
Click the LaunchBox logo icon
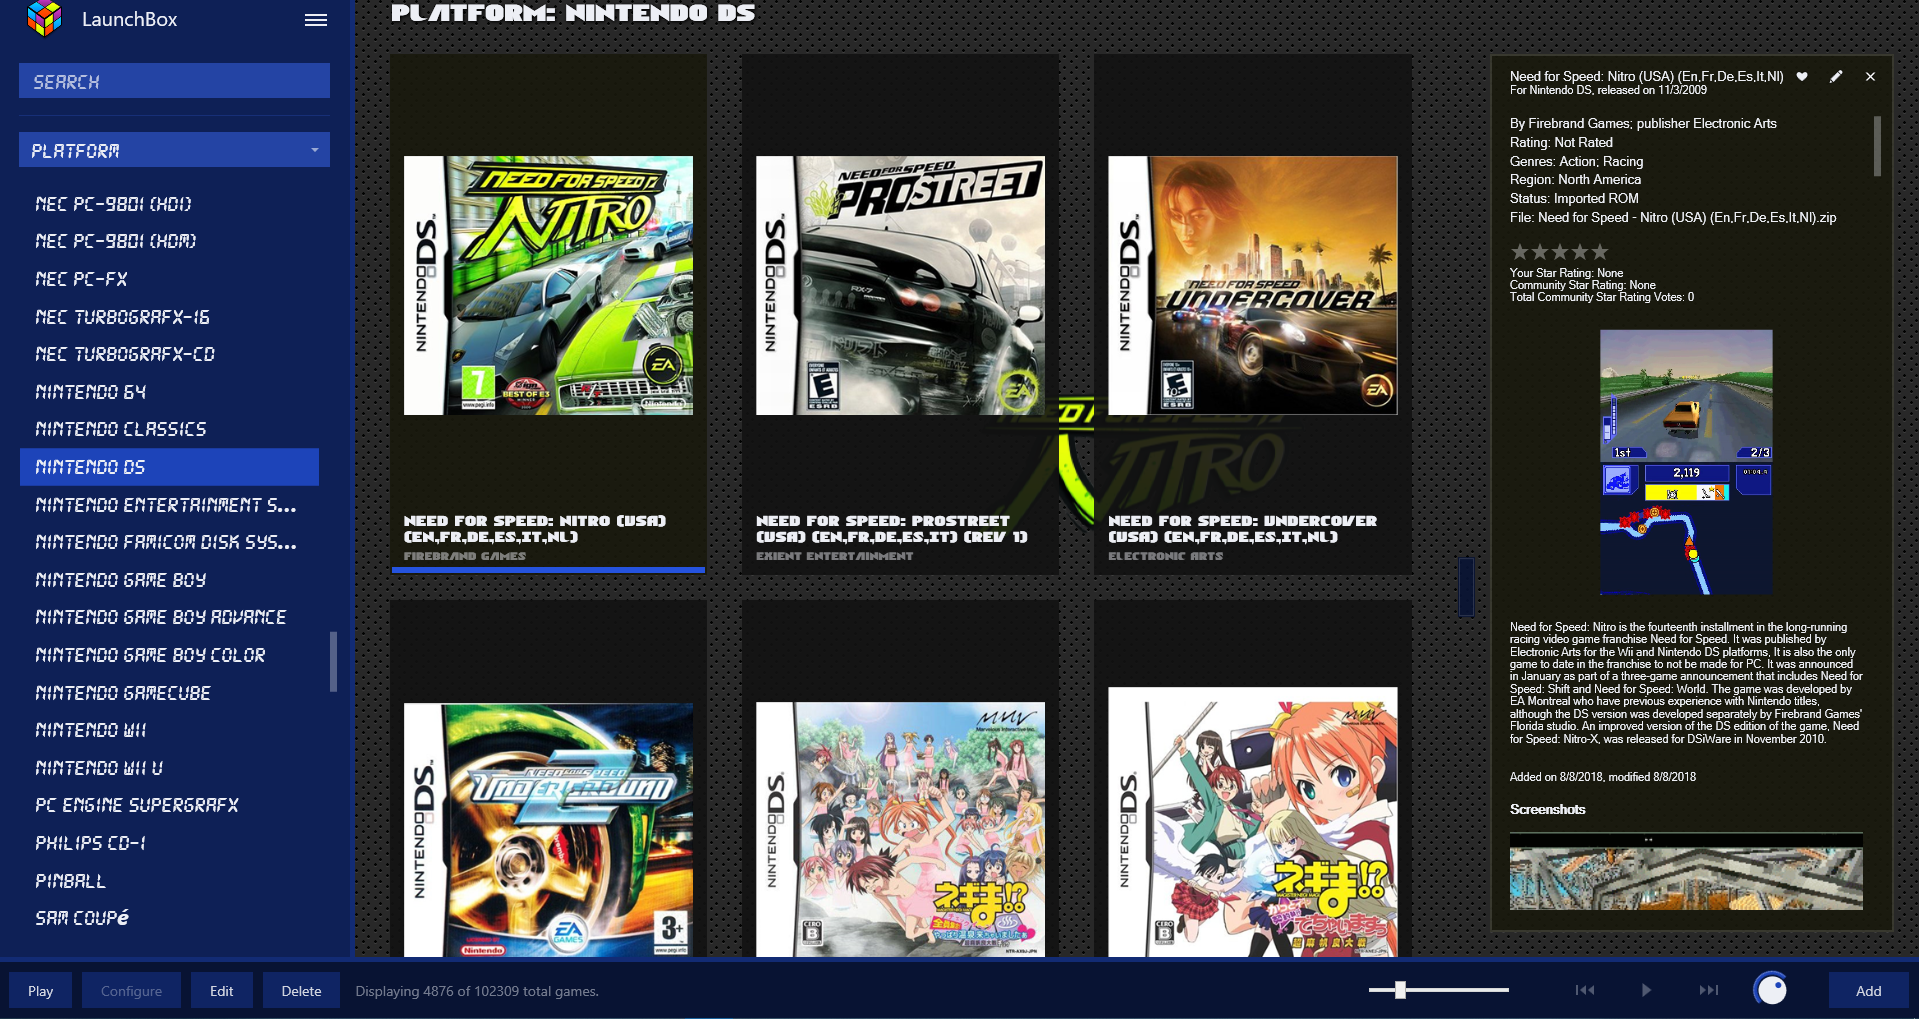44,19
